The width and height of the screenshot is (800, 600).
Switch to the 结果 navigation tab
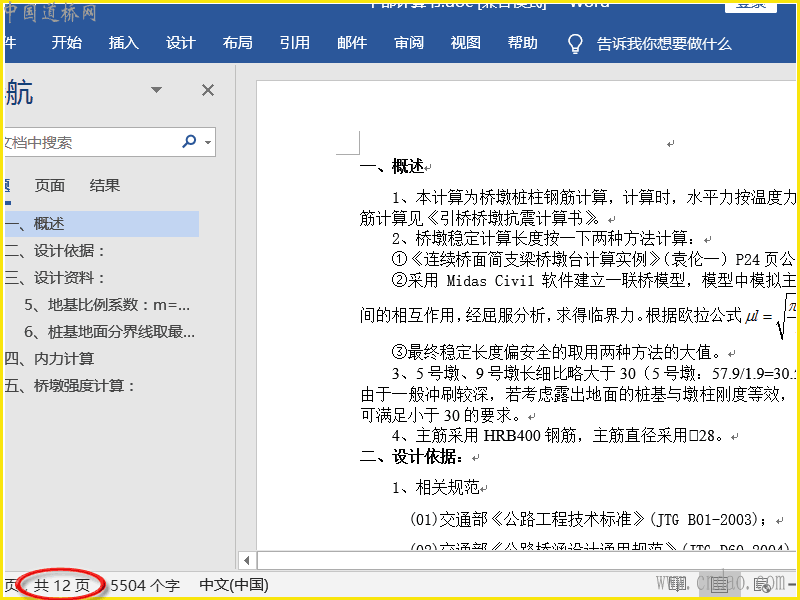(x=105, y=185)
